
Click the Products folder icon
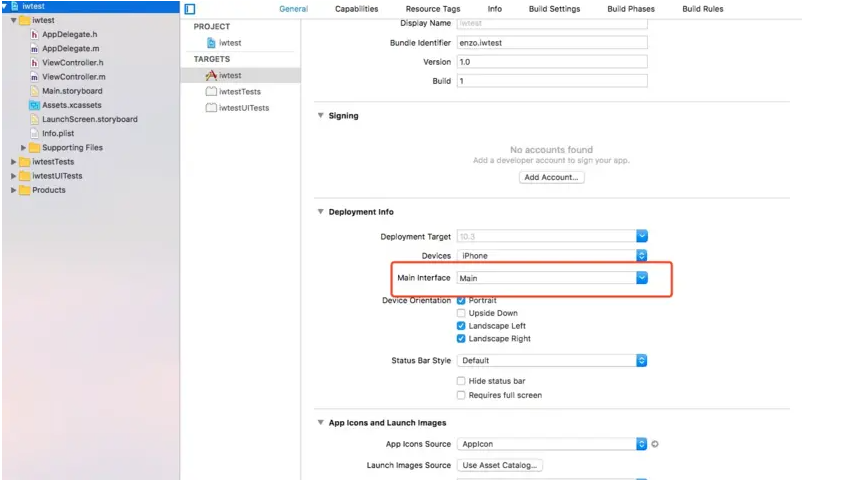click(24, 190)
